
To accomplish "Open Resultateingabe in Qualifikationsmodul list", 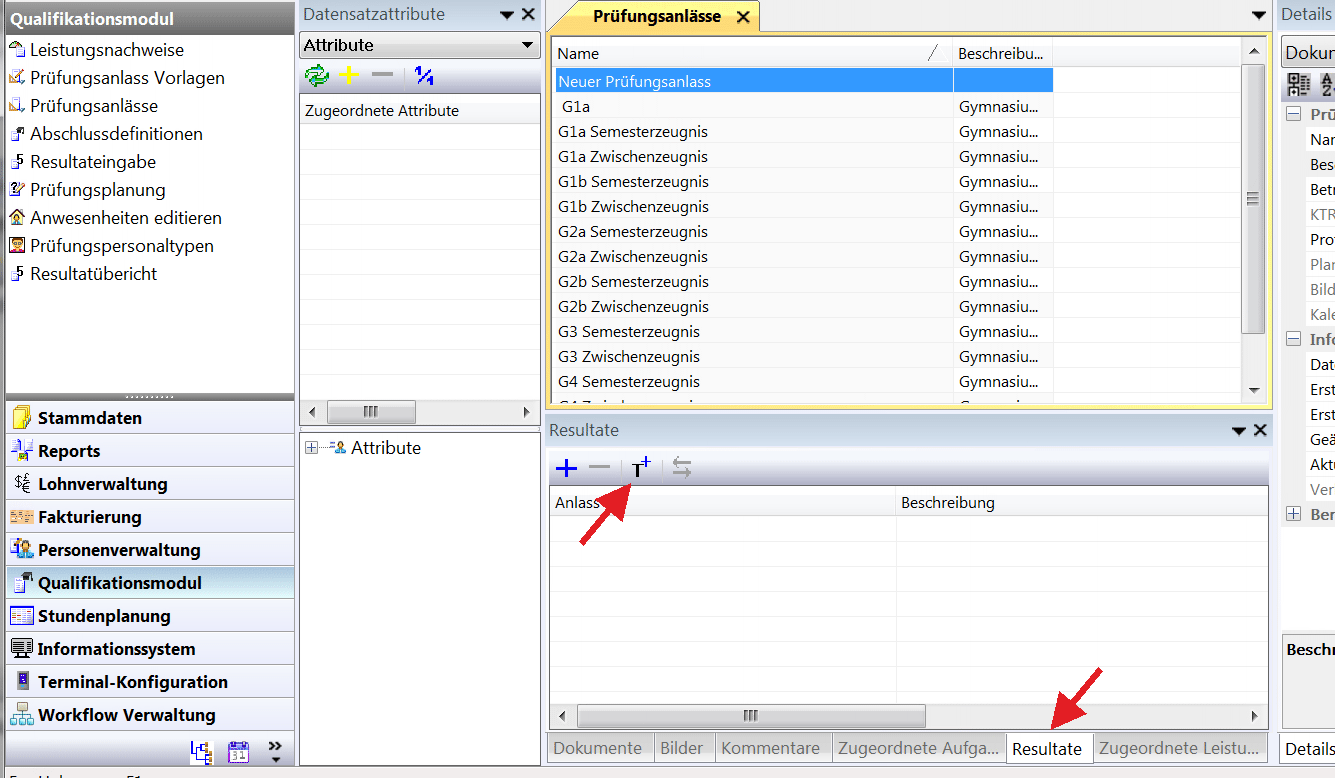I will click(x=93, y=162).
